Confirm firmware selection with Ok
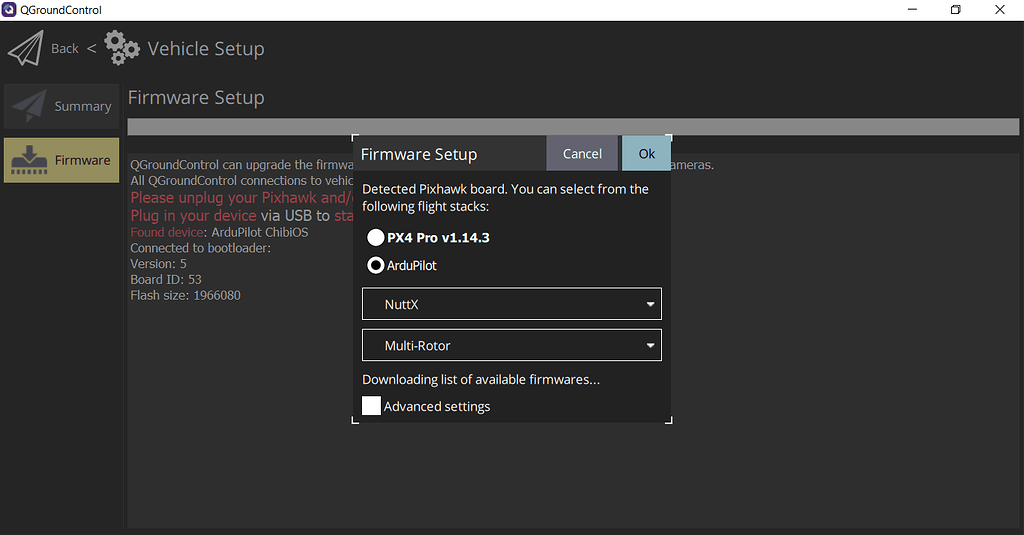 tap(647, 154)
